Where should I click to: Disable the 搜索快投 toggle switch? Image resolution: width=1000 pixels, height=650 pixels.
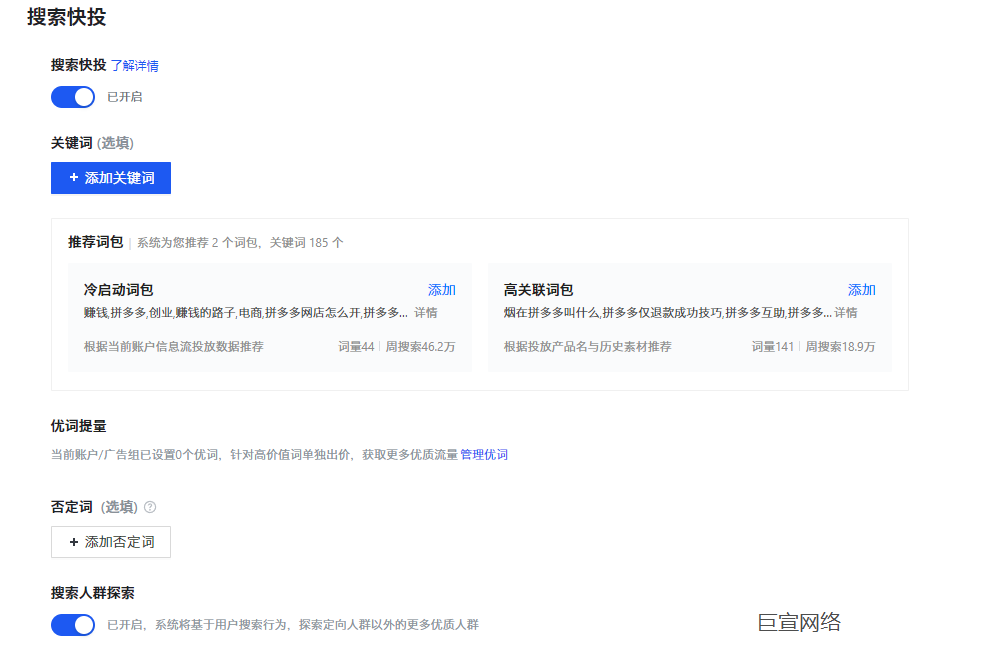[72, 96]
